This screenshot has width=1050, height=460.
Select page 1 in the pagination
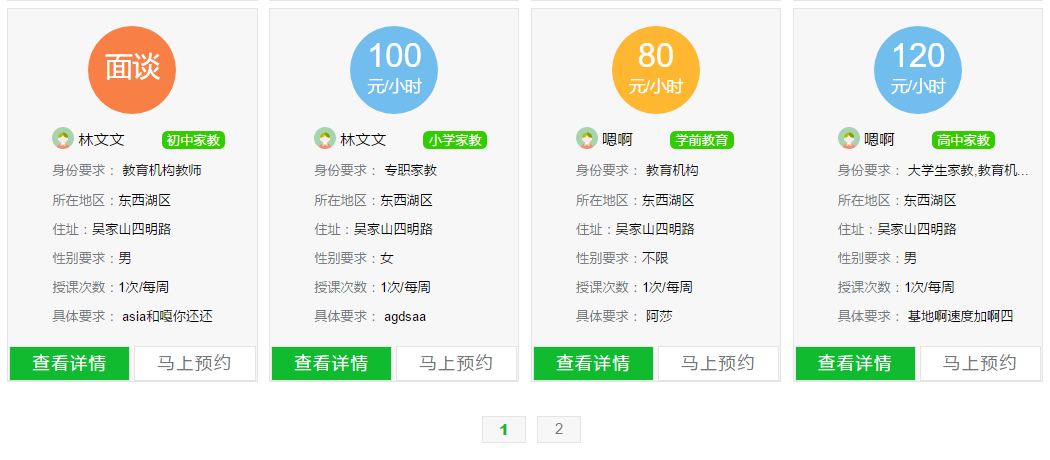point(504,430)
